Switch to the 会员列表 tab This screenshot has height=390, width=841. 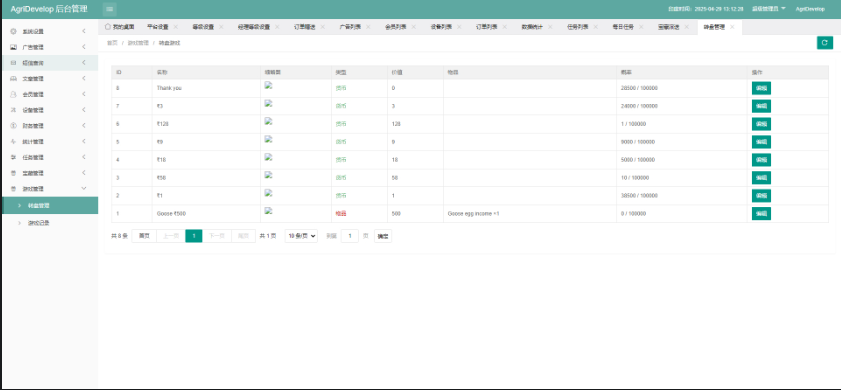396,27
